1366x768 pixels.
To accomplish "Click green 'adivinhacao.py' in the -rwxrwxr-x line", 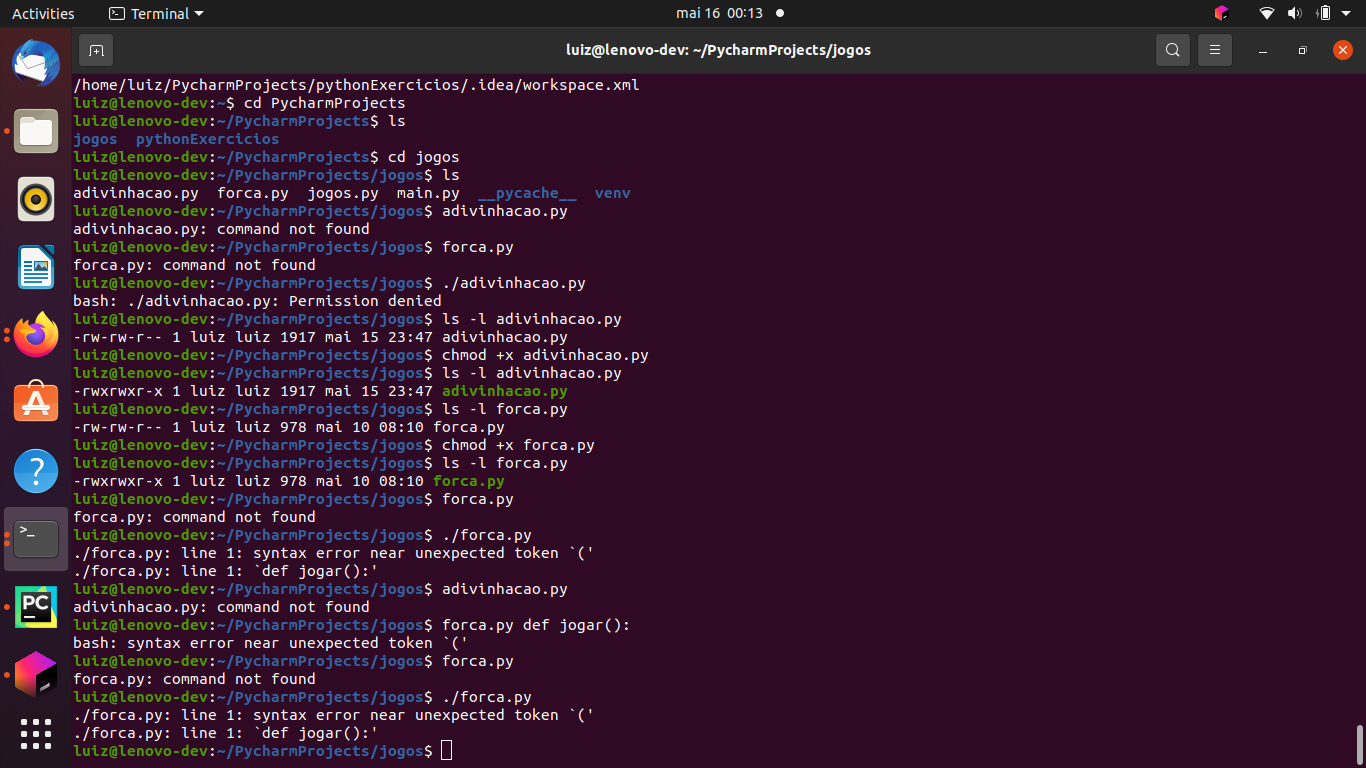I will [x=504, y=391].
